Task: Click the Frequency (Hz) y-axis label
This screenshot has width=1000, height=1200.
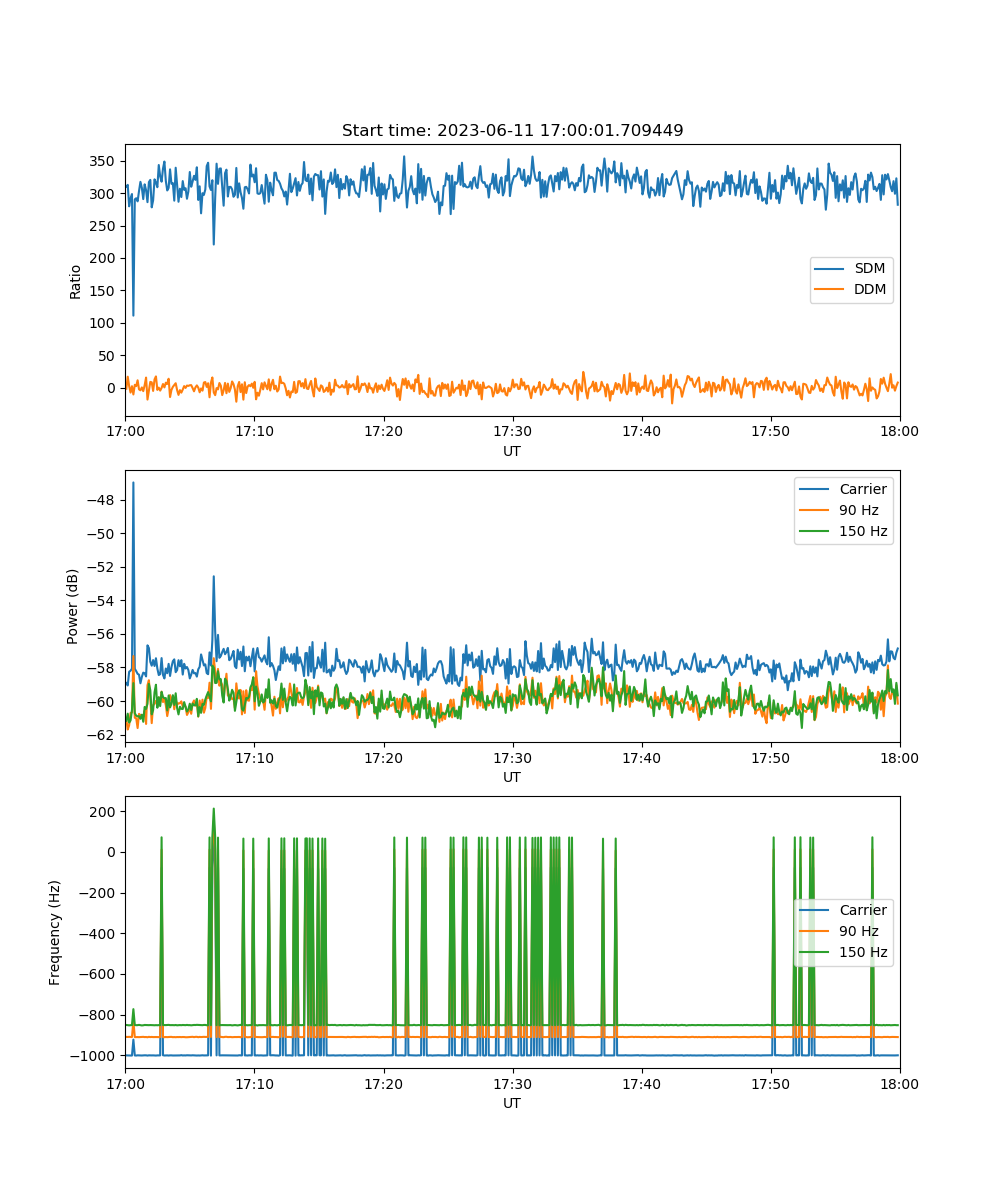Action: tap(56, 932)
